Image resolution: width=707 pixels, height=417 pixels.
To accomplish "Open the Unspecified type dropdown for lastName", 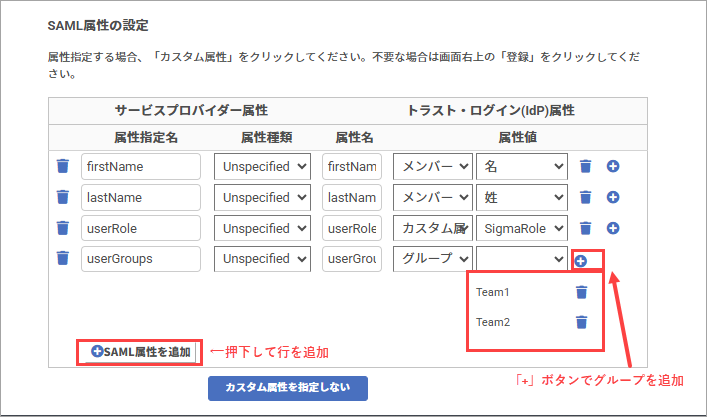I will click(262, 197).
